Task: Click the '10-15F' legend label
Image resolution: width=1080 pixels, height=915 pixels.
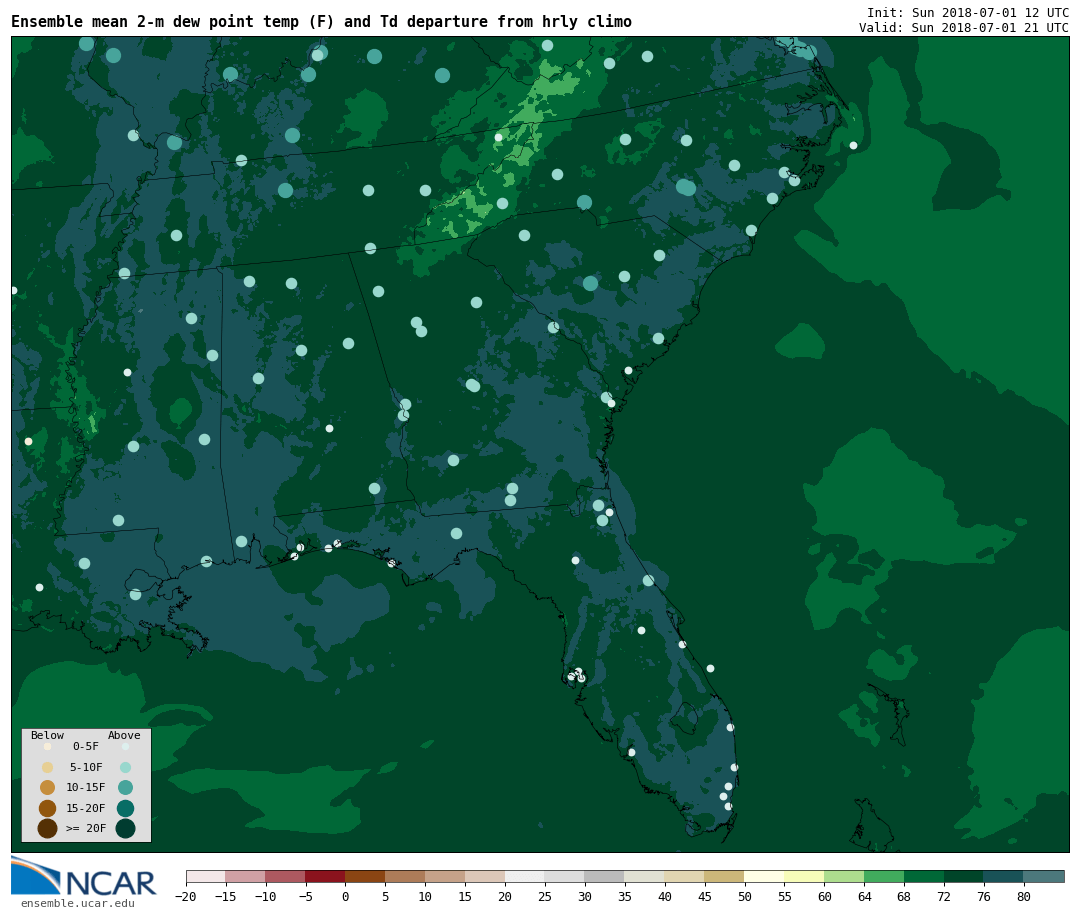Action: coord(86,788)
